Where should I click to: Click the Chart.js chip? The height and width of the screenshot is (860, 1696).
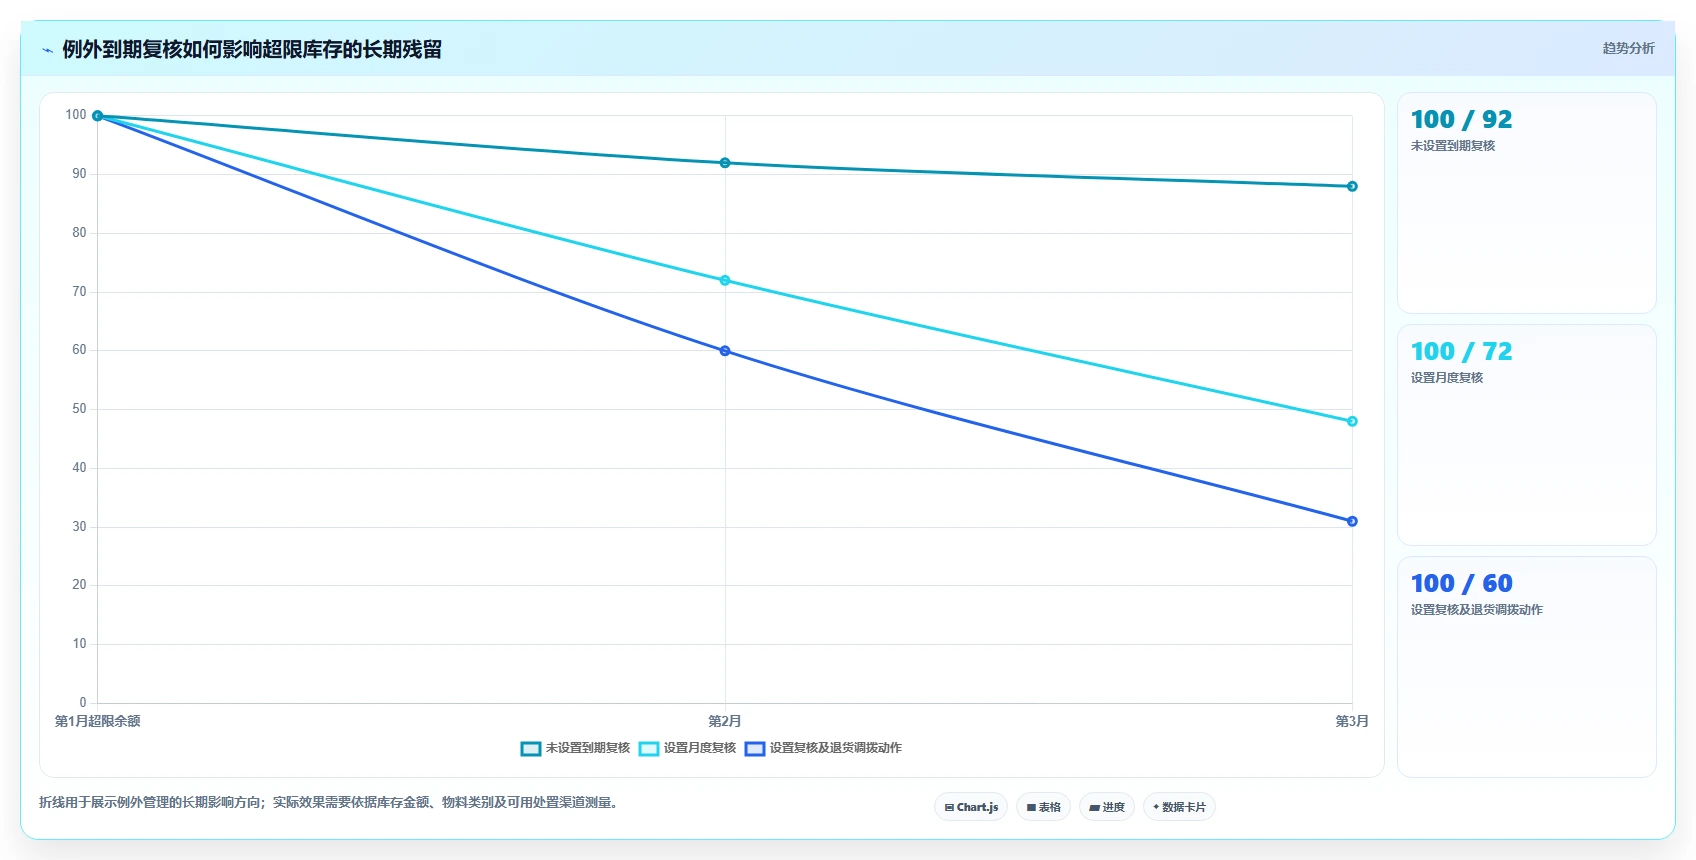pyautogui.click(x=971, y=807)
